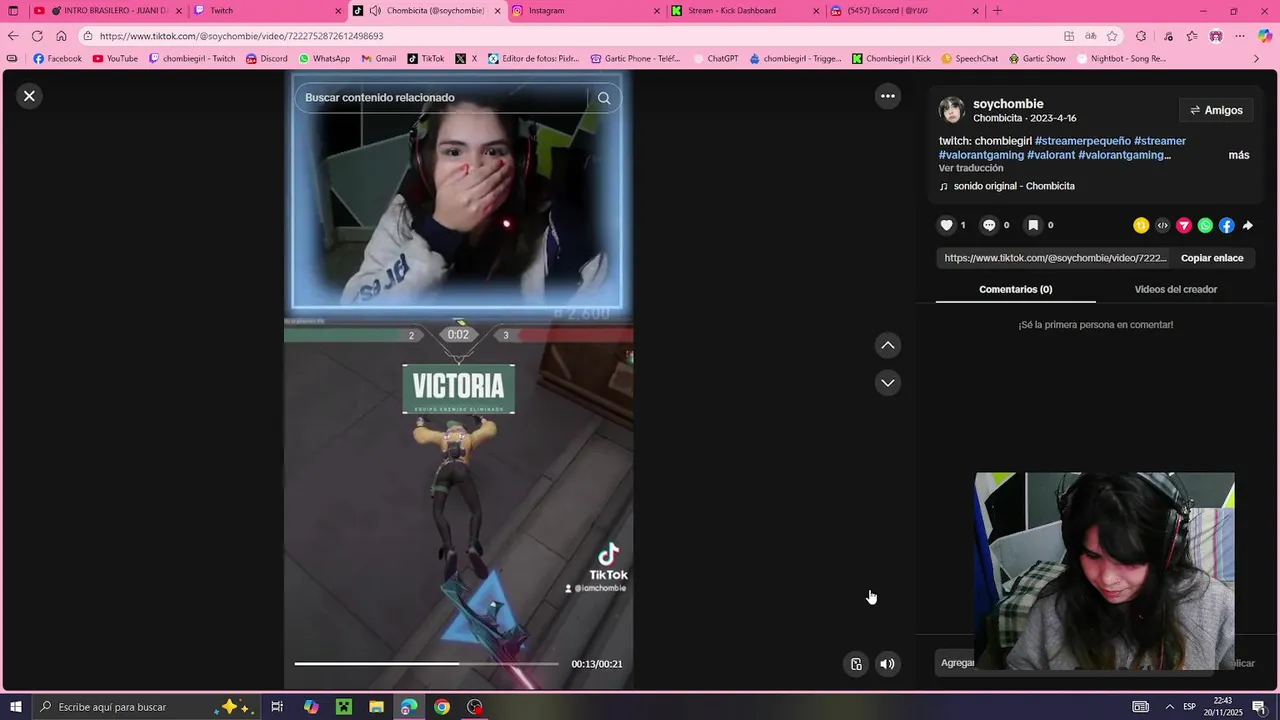1280x720 pixels.
Task: Open comments with speech bubble icon
Action: coord(989,225)
